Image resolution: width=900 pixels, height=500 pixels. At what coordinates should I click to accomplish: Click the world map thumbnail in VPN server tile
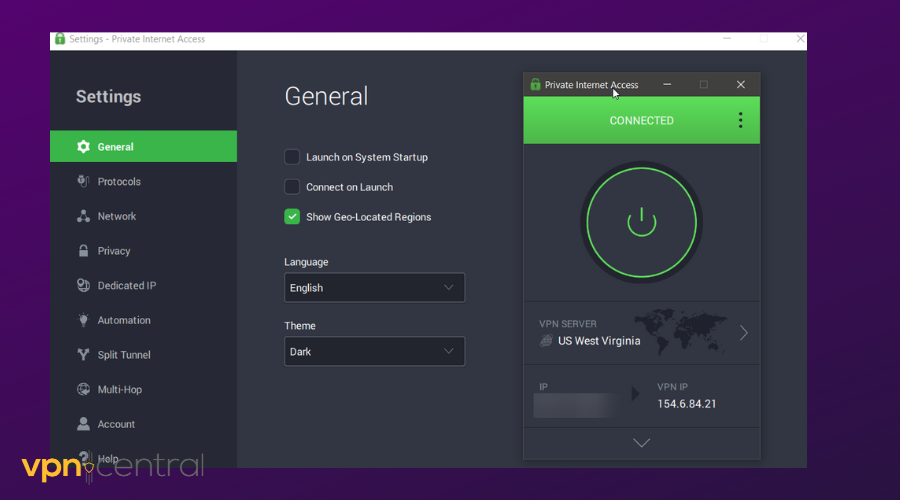tap(681, 330)
